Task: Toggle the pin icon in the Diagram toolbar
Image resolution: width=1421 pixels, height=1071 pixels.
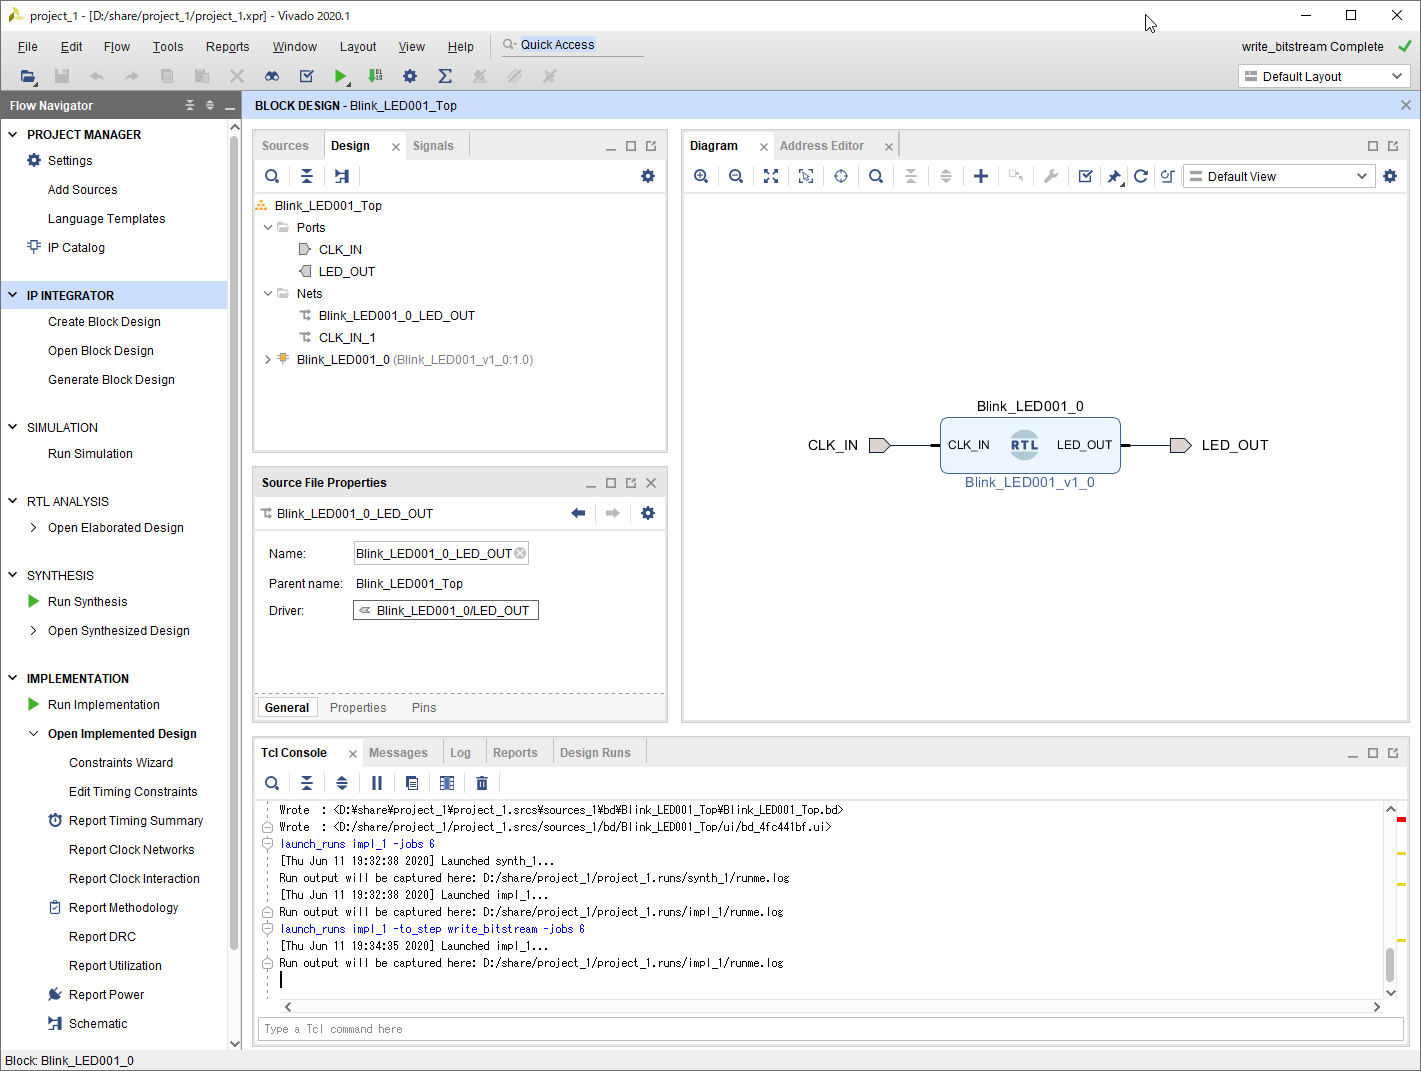Action: tap(1114, 176)
